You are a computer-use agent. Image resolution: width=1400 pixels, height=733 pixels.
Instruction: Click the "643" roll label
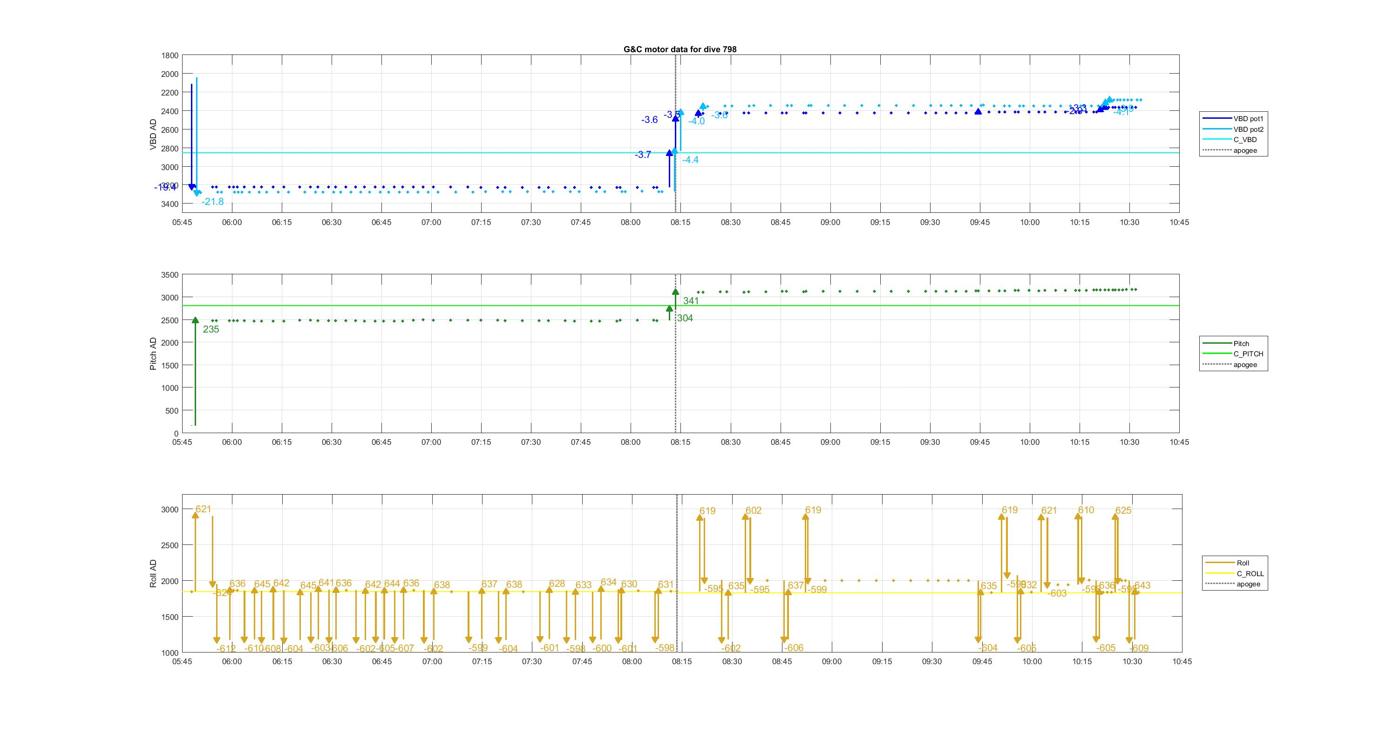[1142, 586]
